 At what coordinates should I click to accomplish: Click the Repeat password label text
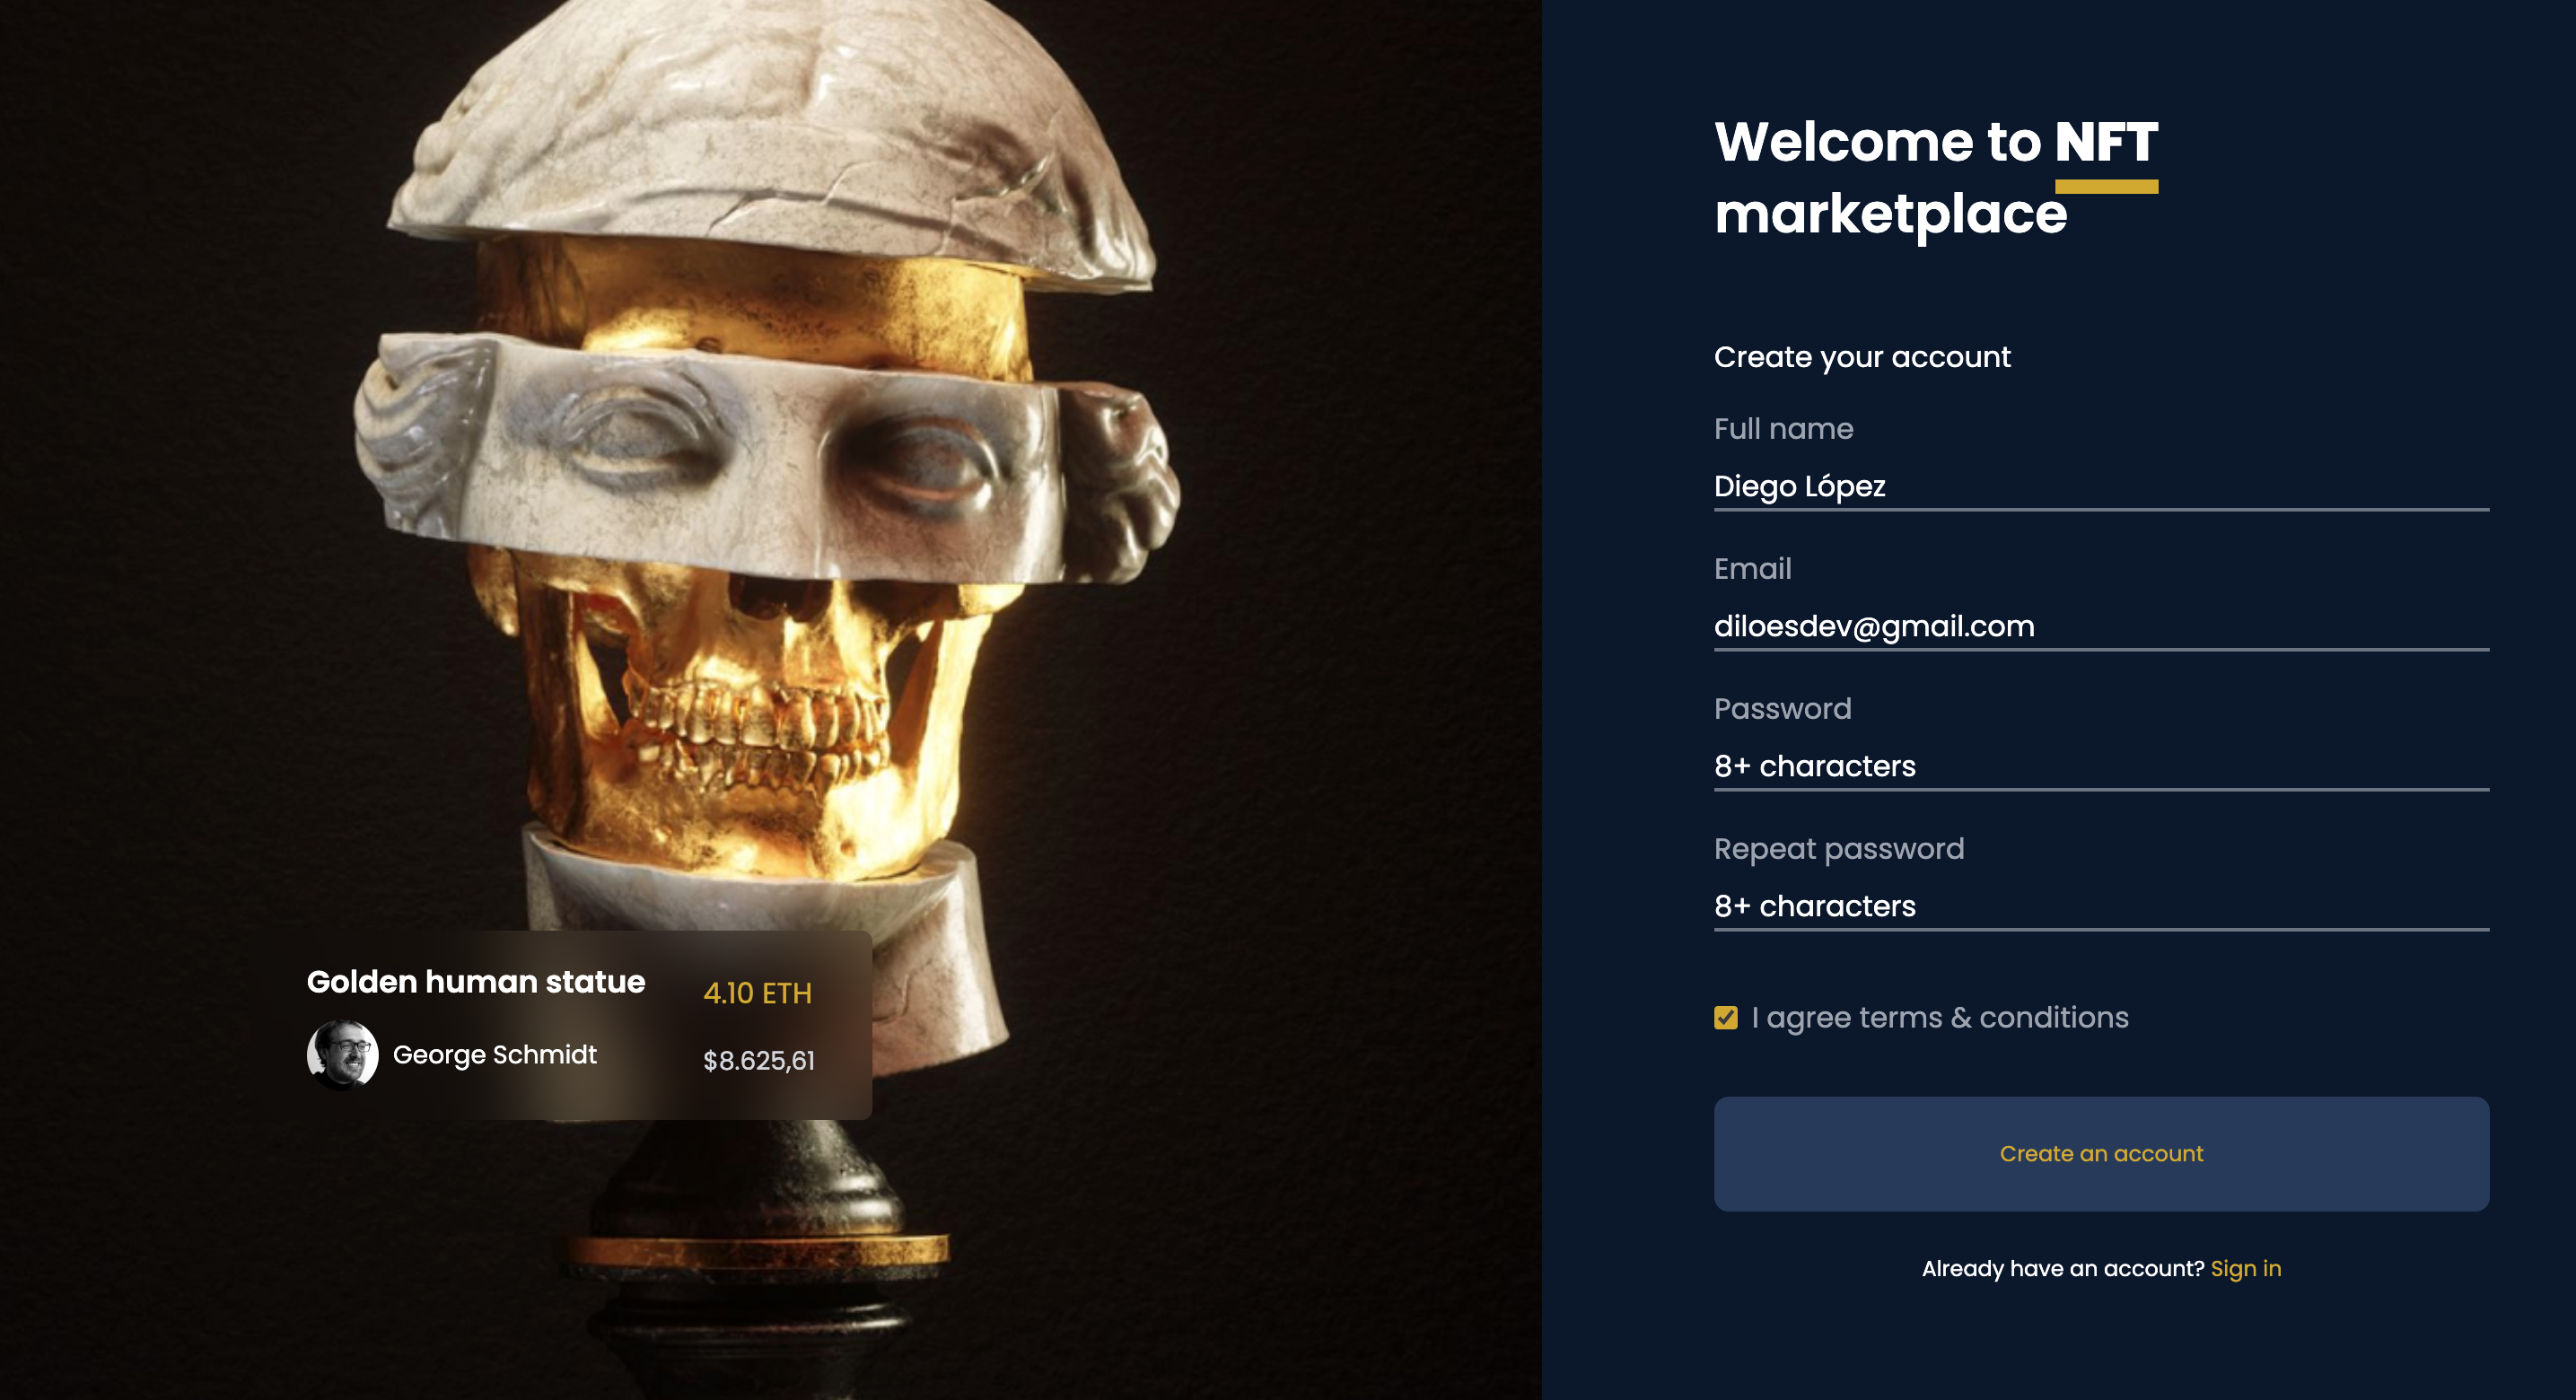[1838, 849]
